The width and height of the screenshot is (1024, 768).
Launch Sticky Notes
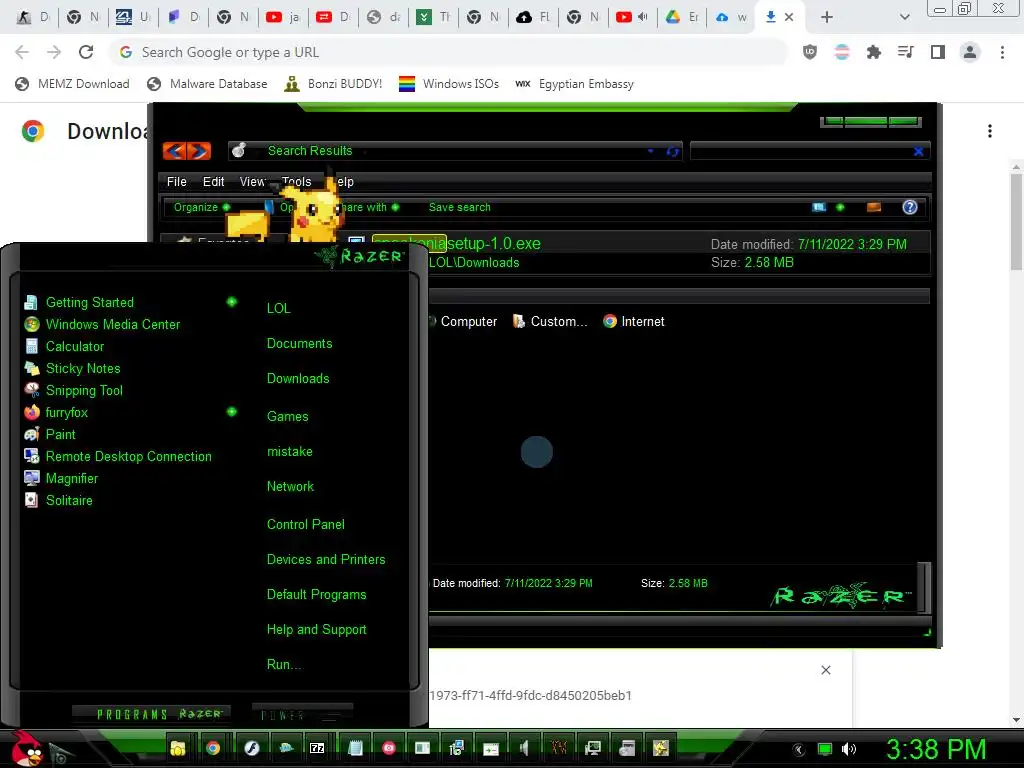tap(72, 368)
